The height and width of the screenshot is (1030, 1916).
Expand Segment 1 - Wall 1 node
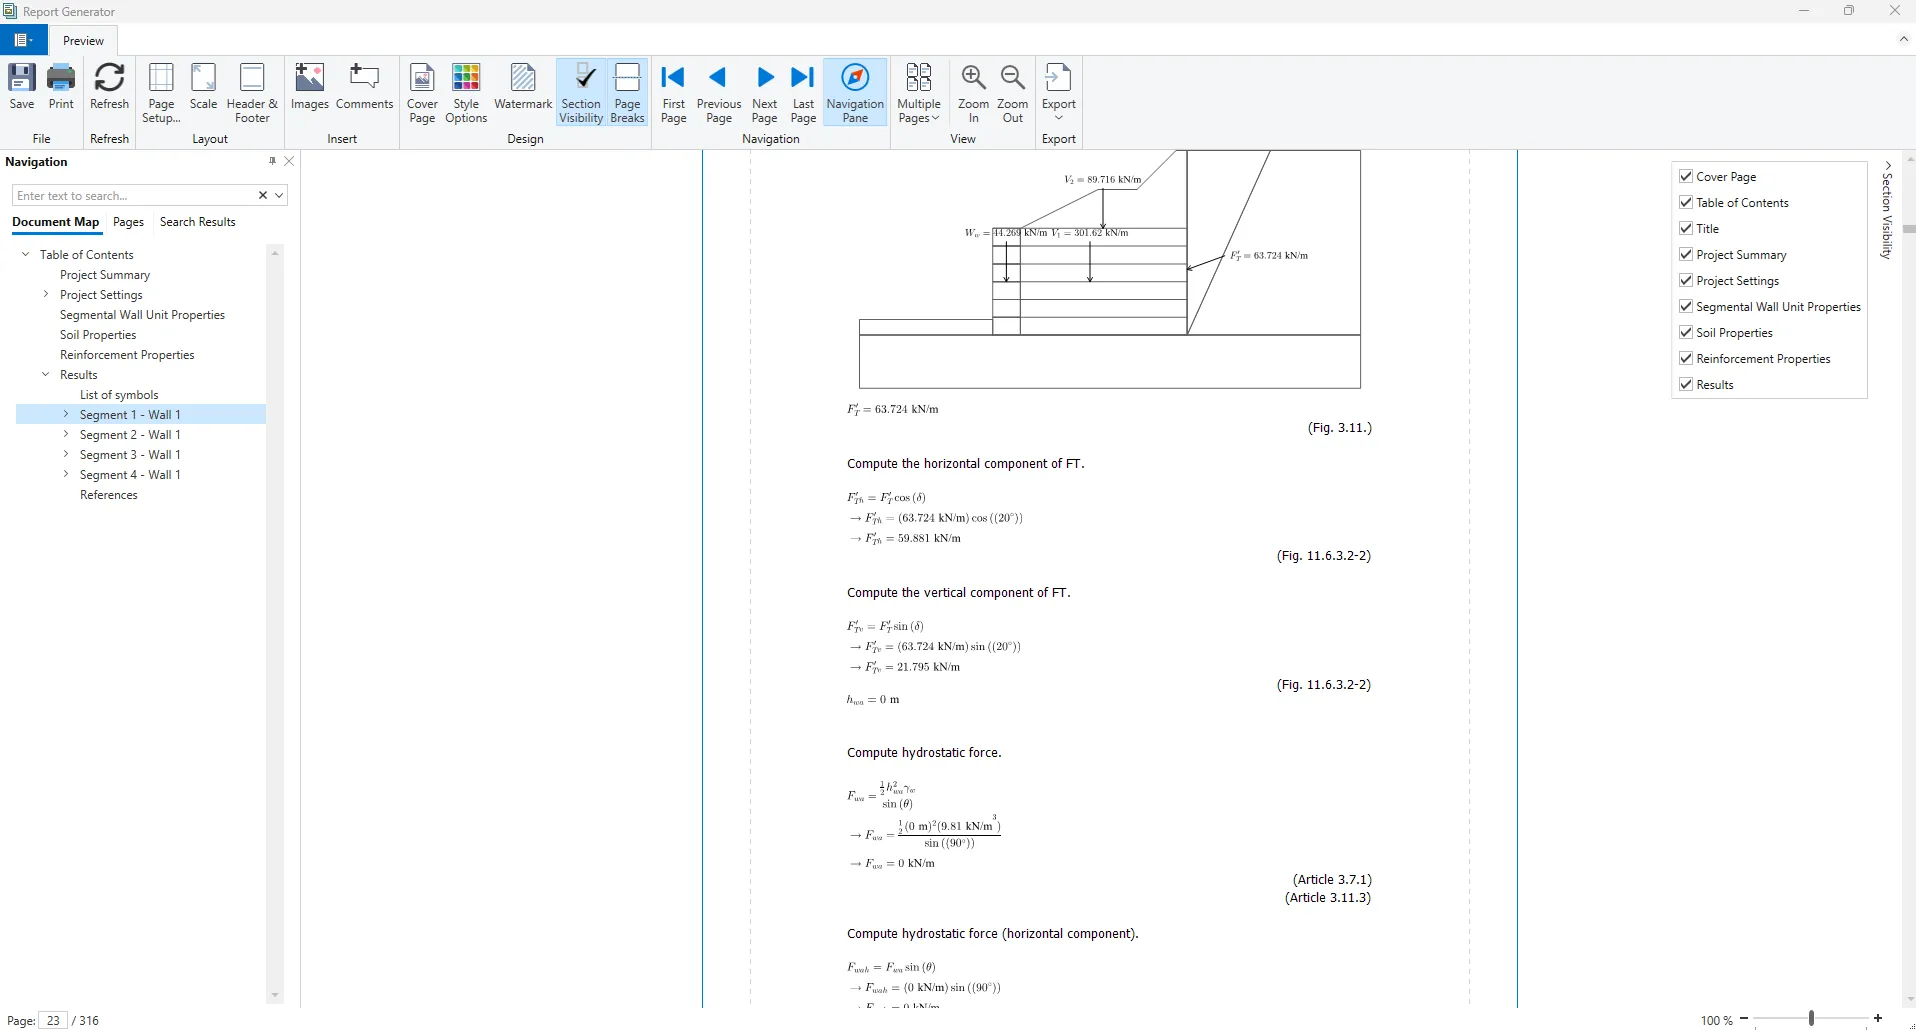tap(66, 414)
